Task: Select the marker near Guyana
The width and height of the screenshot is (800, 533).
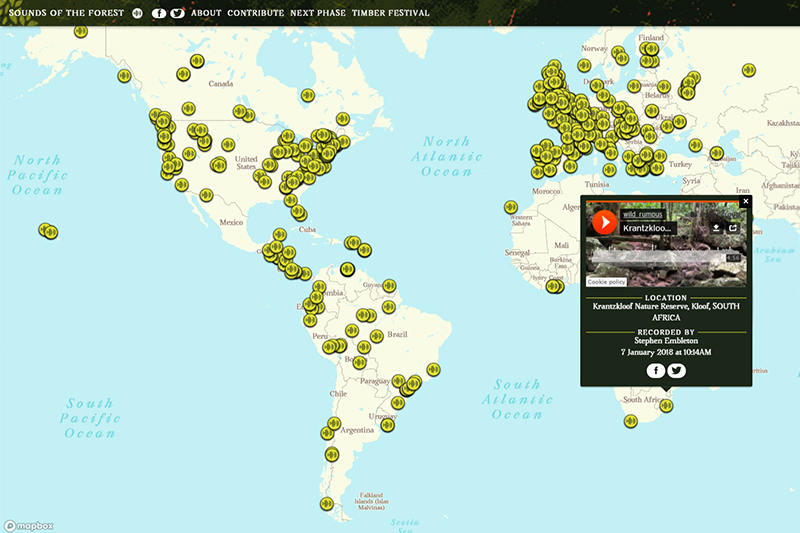Action: click(389, 286)
